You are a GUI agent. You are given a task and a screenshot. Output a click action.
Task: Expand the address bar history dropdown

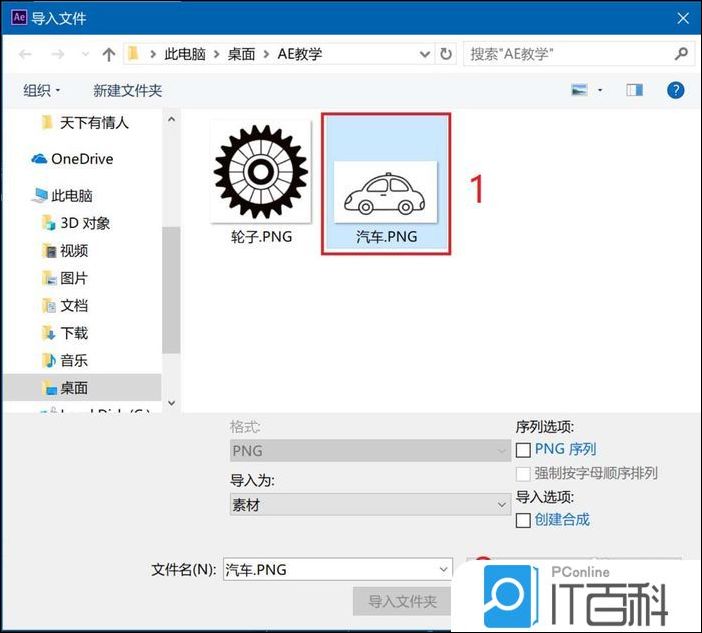coord(424,54)
